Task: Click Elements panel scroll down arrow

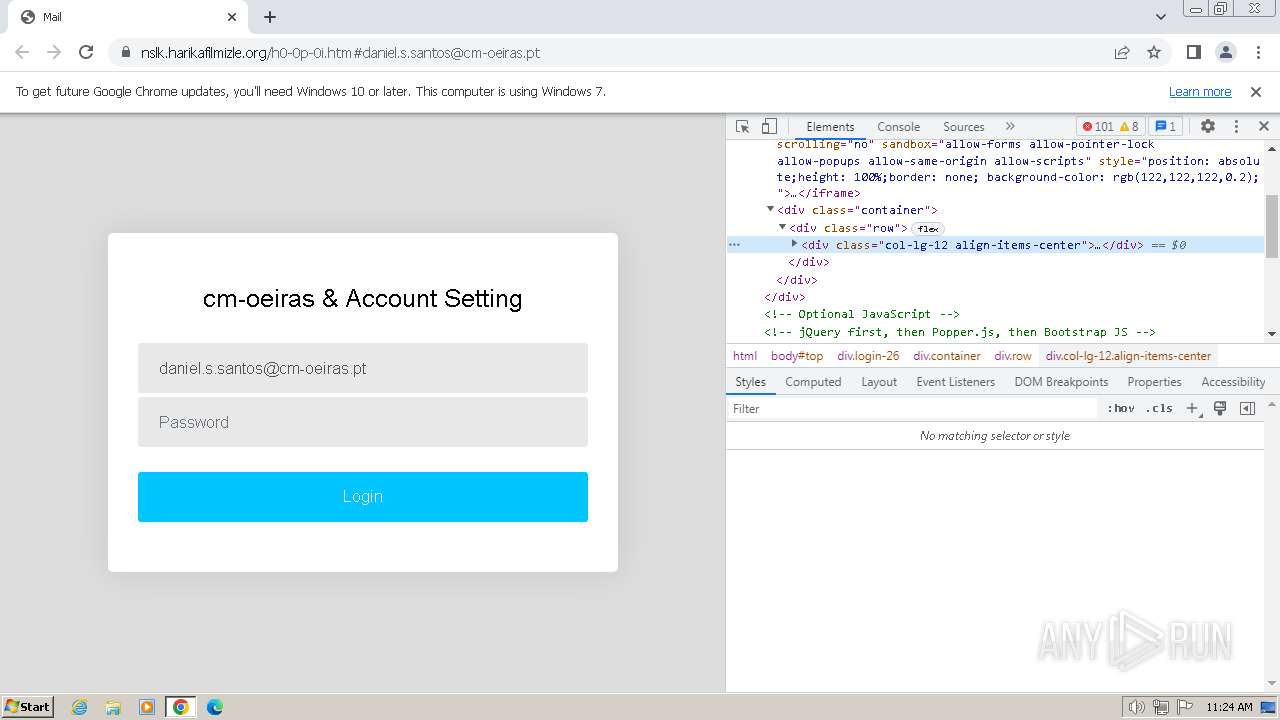Action: pos(1272,334)
